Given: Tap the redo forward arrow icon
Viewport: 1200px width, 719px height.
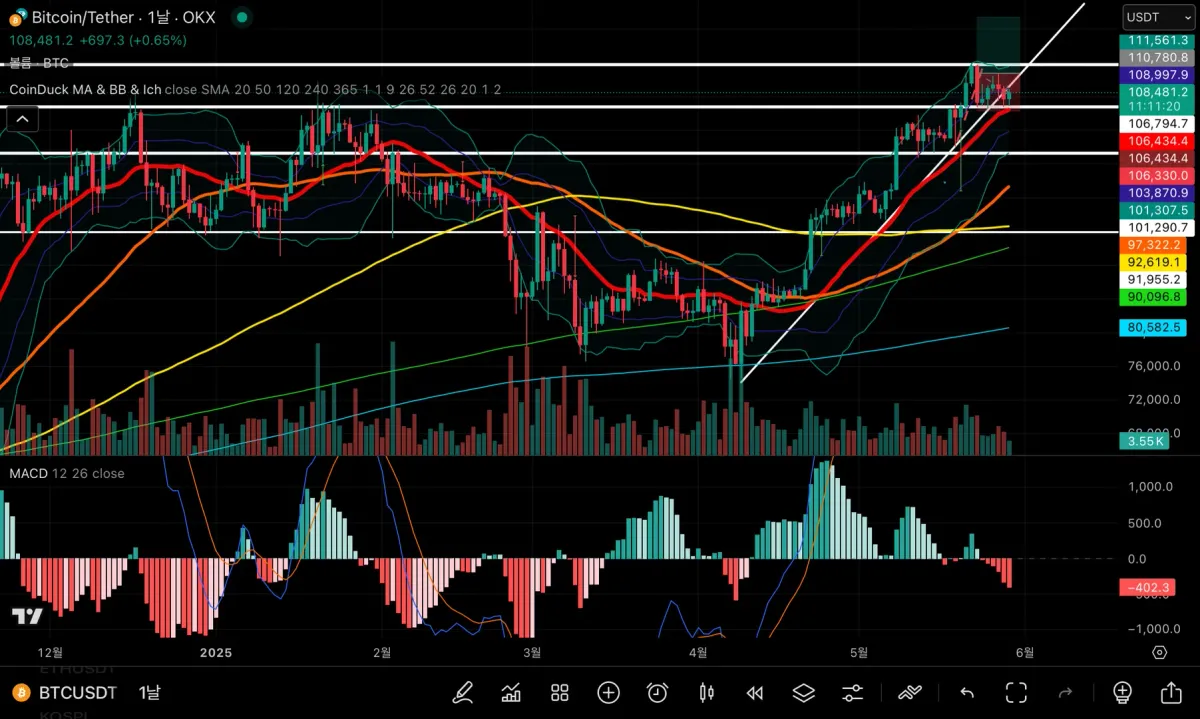Looking at the screenshot, I should pos(1065,692).
